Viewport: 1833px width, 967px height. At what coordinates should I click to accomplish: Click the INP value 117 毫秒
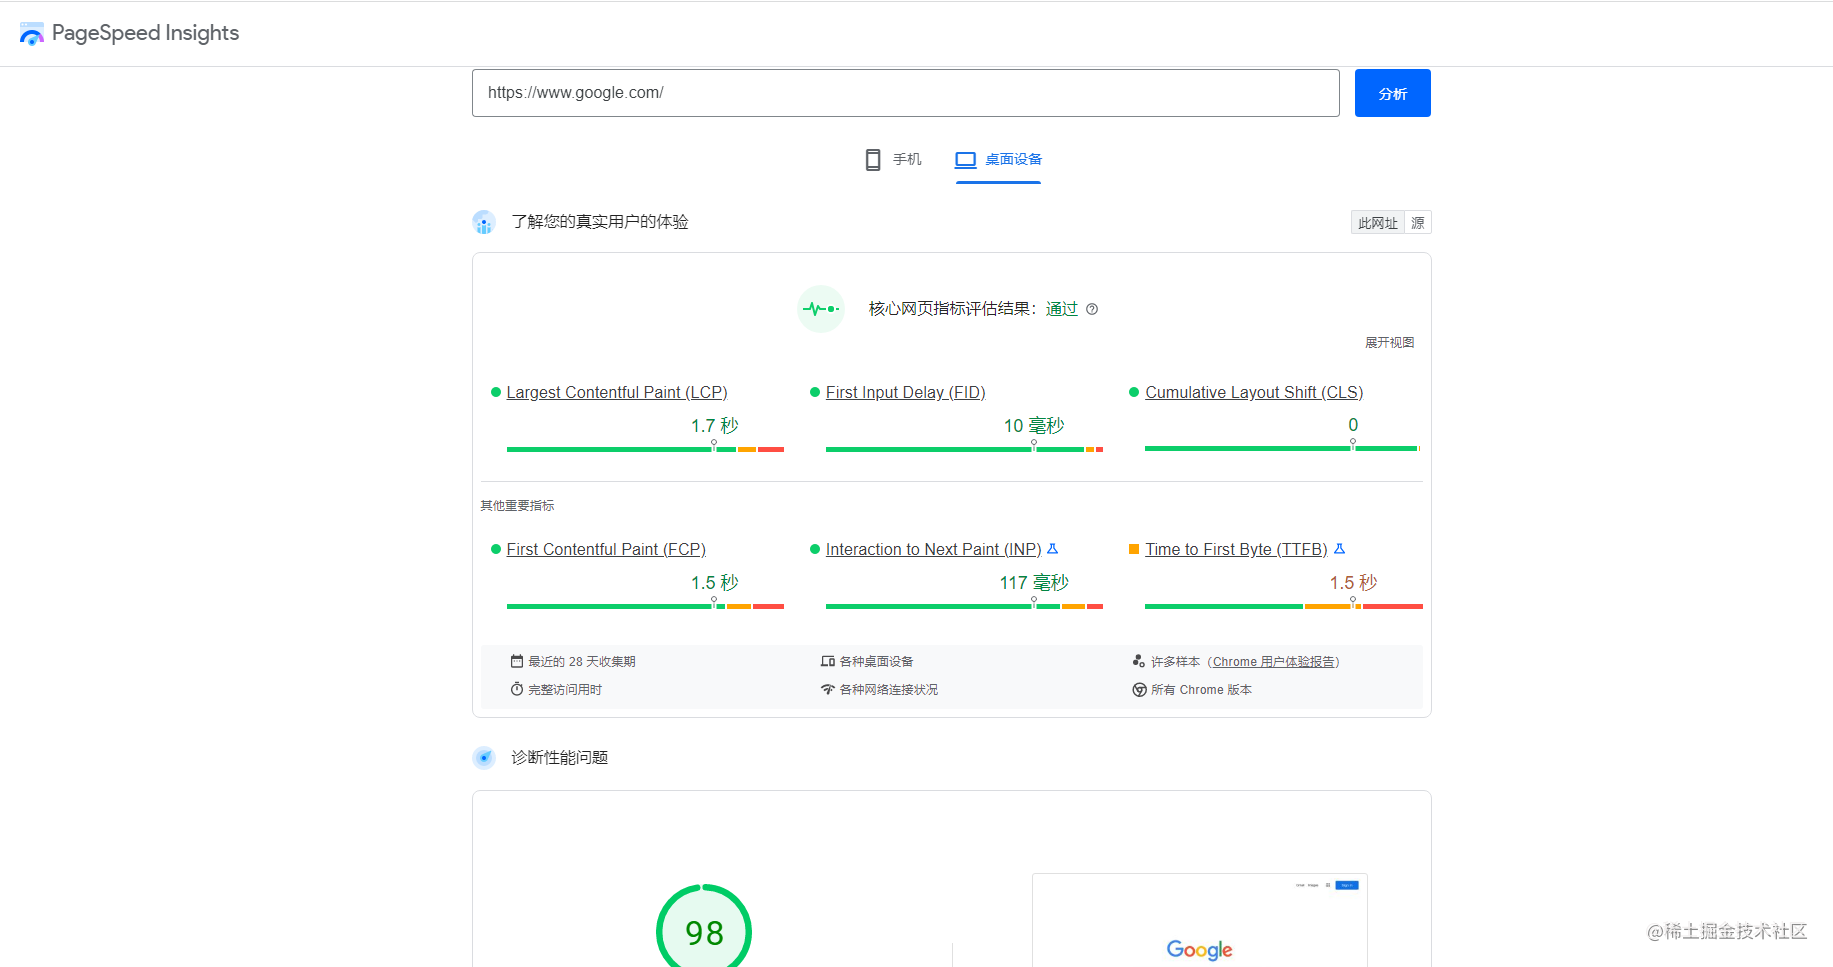pyautogui.click(x=1034, y=582)
